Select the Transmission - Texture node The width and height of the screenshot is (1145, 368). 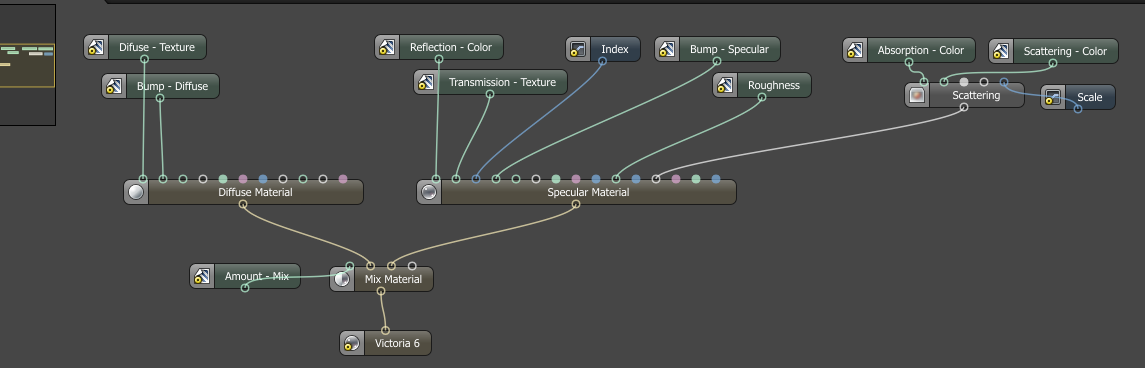(x=491, y=83)
